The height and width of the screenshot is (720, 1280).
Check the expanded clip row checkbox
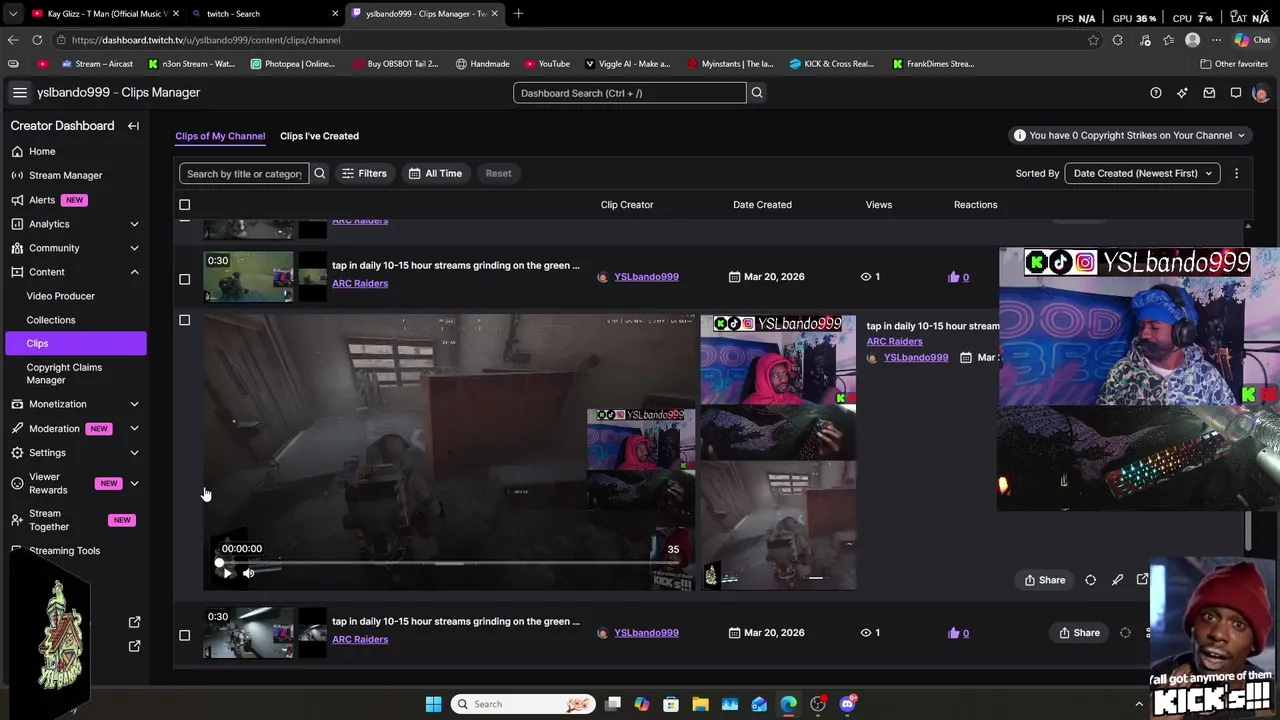click(184, 320)
